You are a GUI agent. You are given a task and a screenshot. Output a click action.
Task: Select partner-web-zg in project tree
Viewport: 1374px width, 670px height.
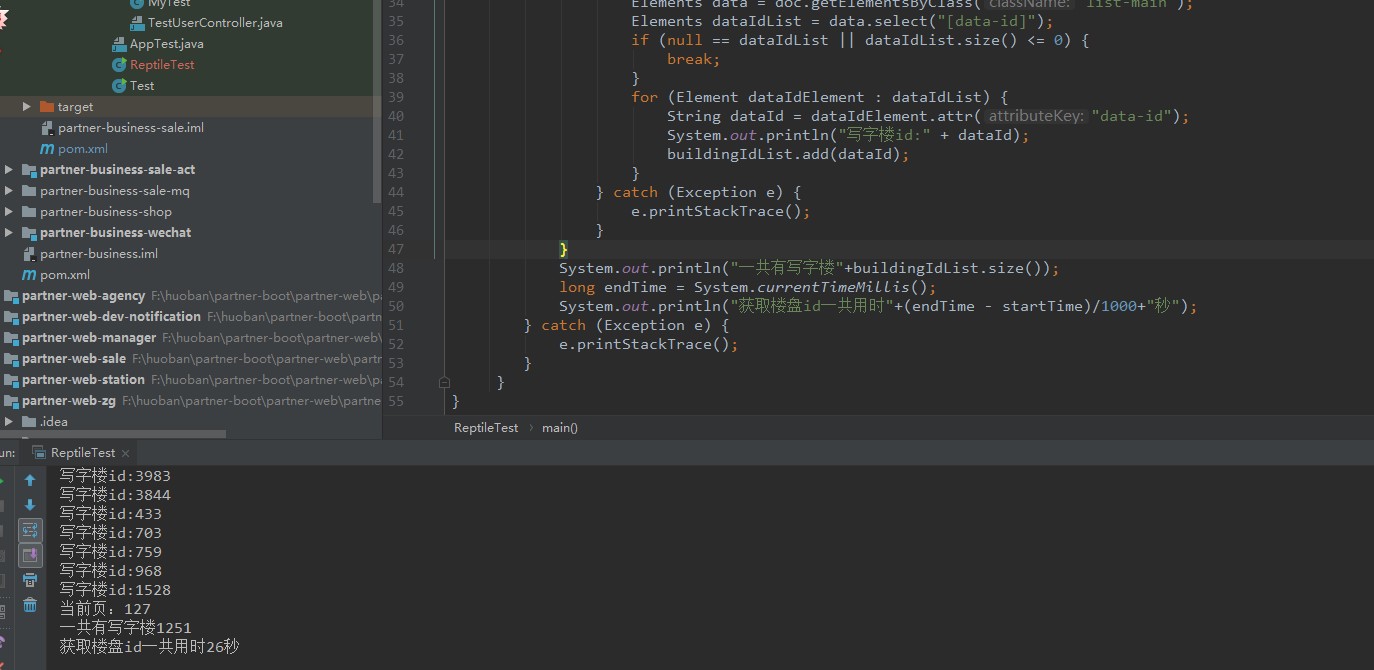69,401
